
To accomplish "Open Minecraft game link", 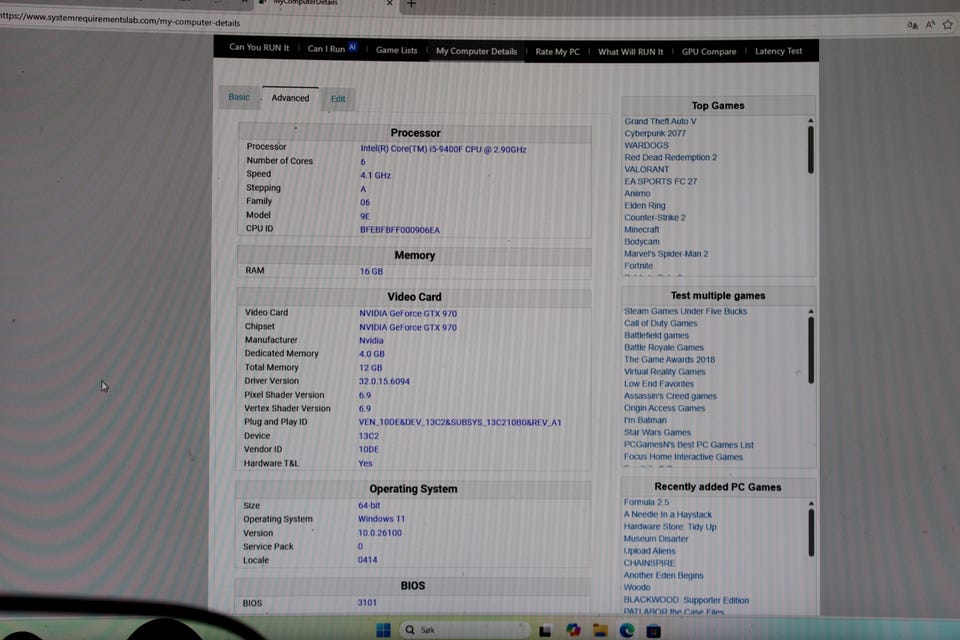I will (x=642, y=230).
